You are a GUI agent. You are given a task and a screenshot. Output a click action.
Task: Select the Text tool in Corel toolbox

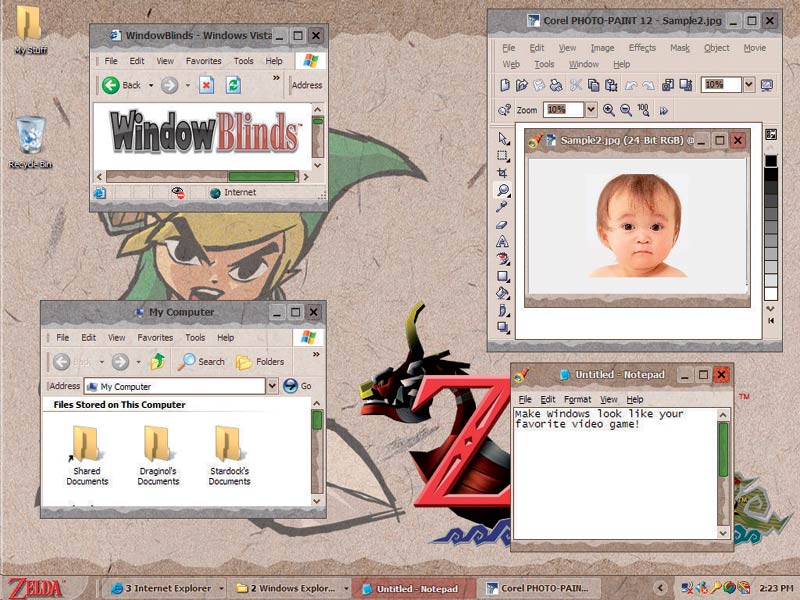[503, 241]
